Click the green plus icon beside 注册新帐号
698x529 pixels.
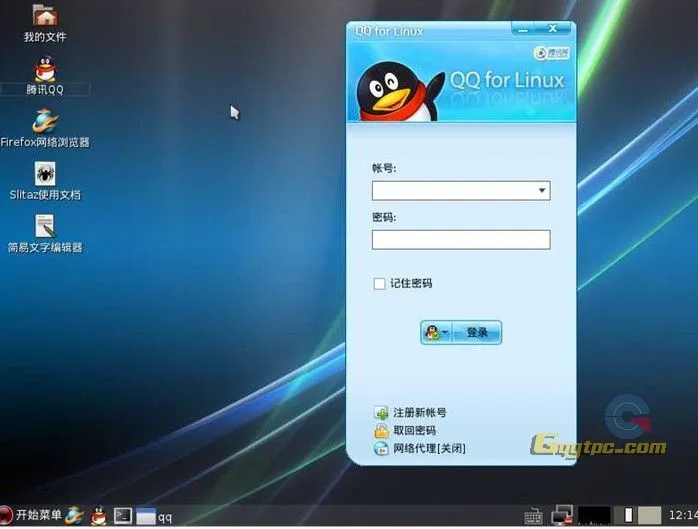tap(381, 413)
